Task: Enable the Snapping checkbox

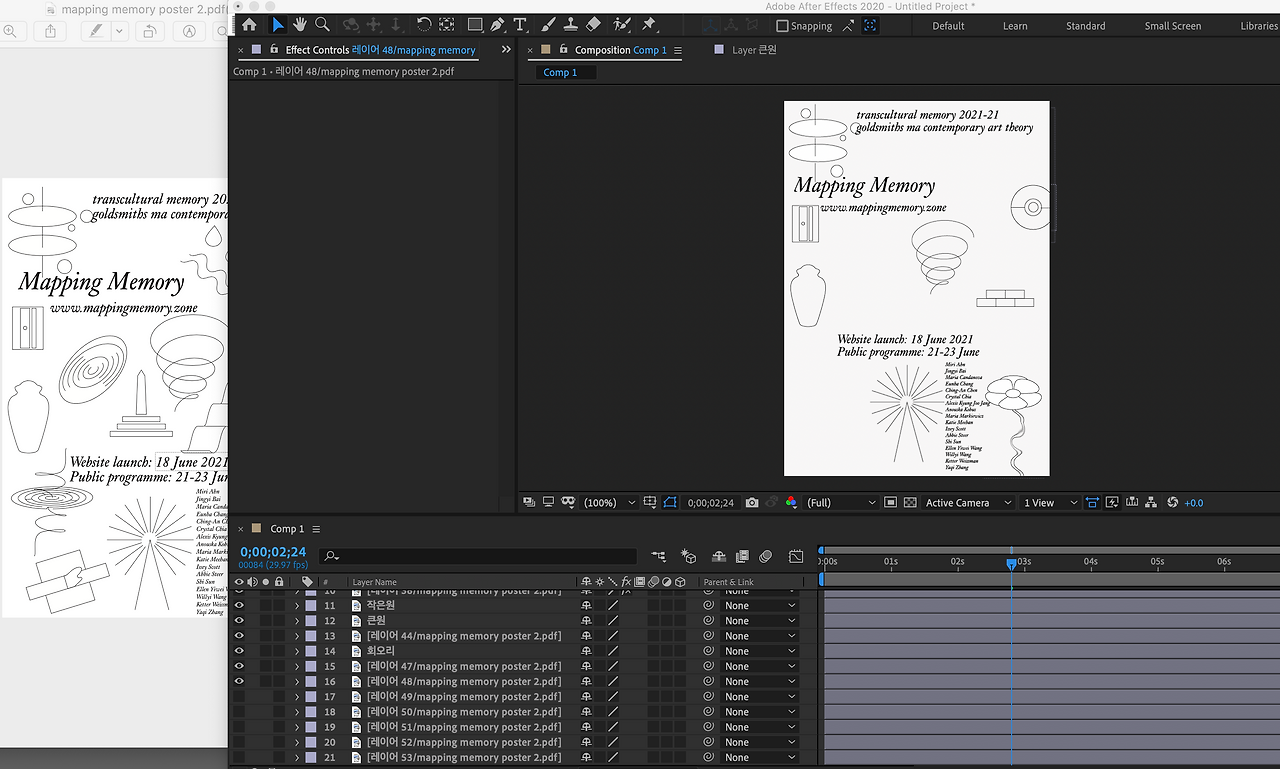Action: click(782, 26)
